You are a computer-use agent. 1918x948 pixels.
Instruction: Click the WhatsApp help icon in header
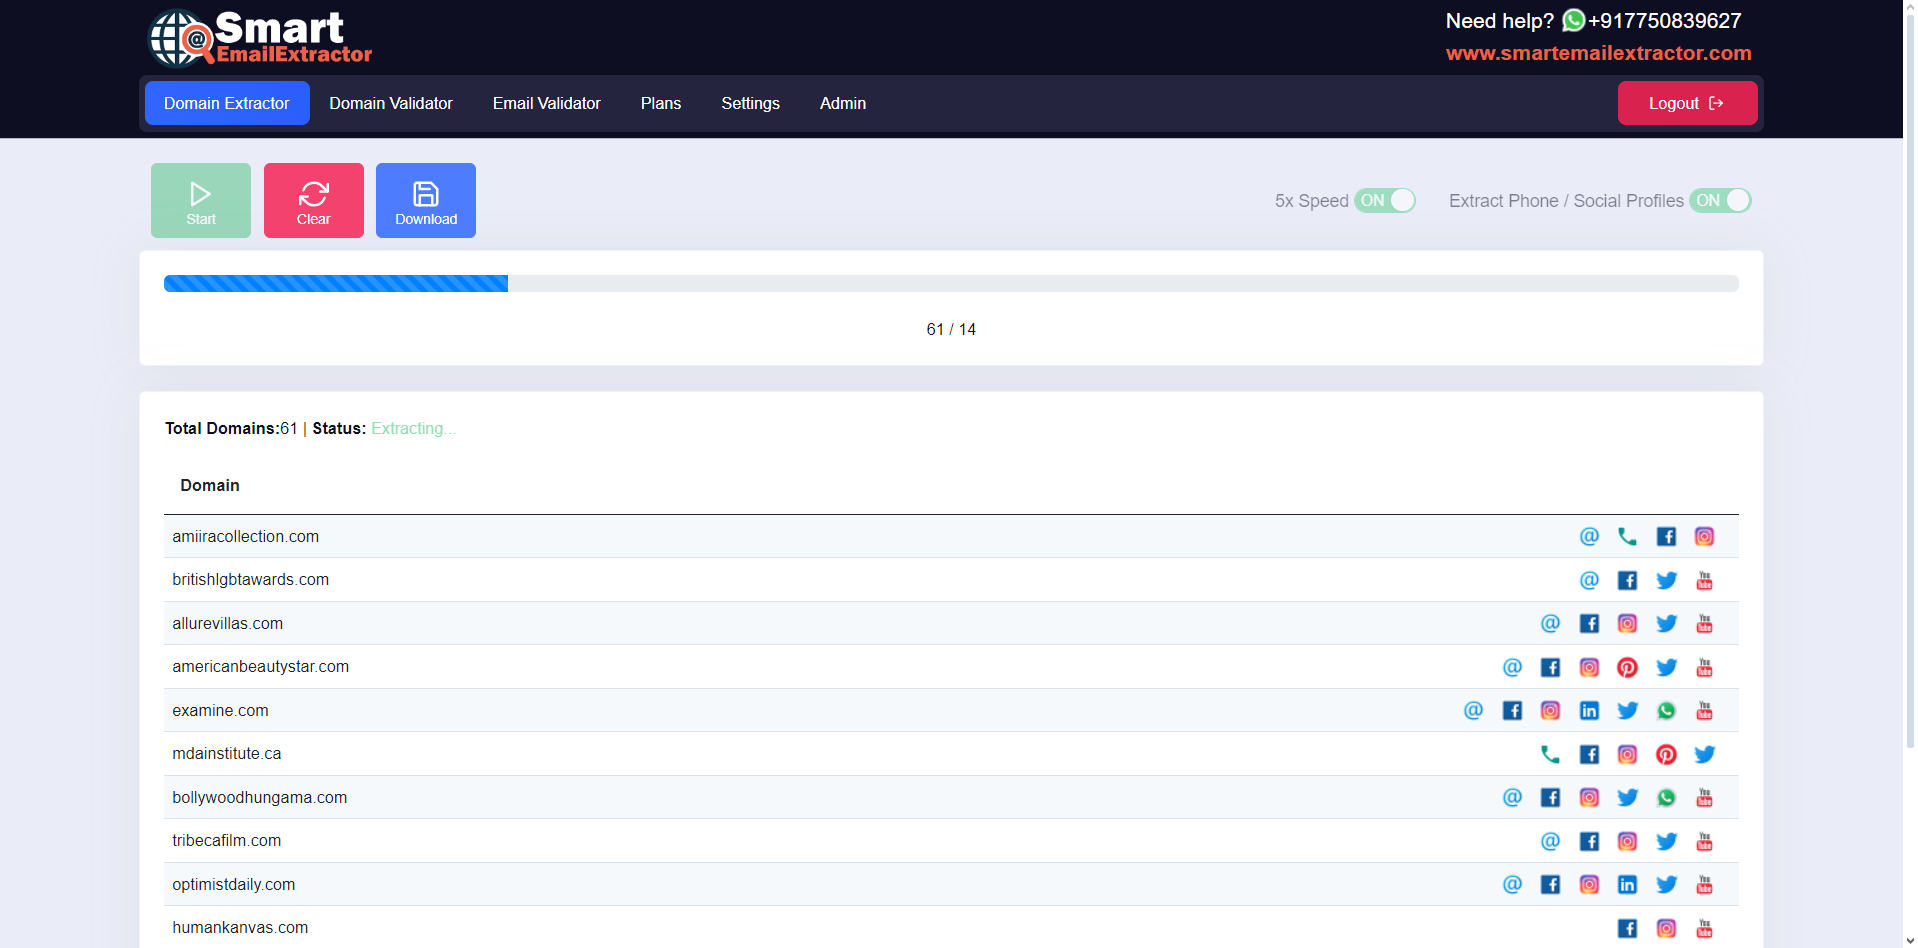[x=1573, y=20]
